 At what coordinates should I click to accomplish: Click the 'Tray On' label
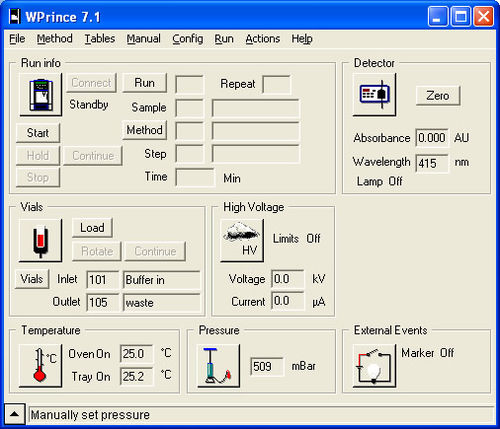(x=91, y=377)
